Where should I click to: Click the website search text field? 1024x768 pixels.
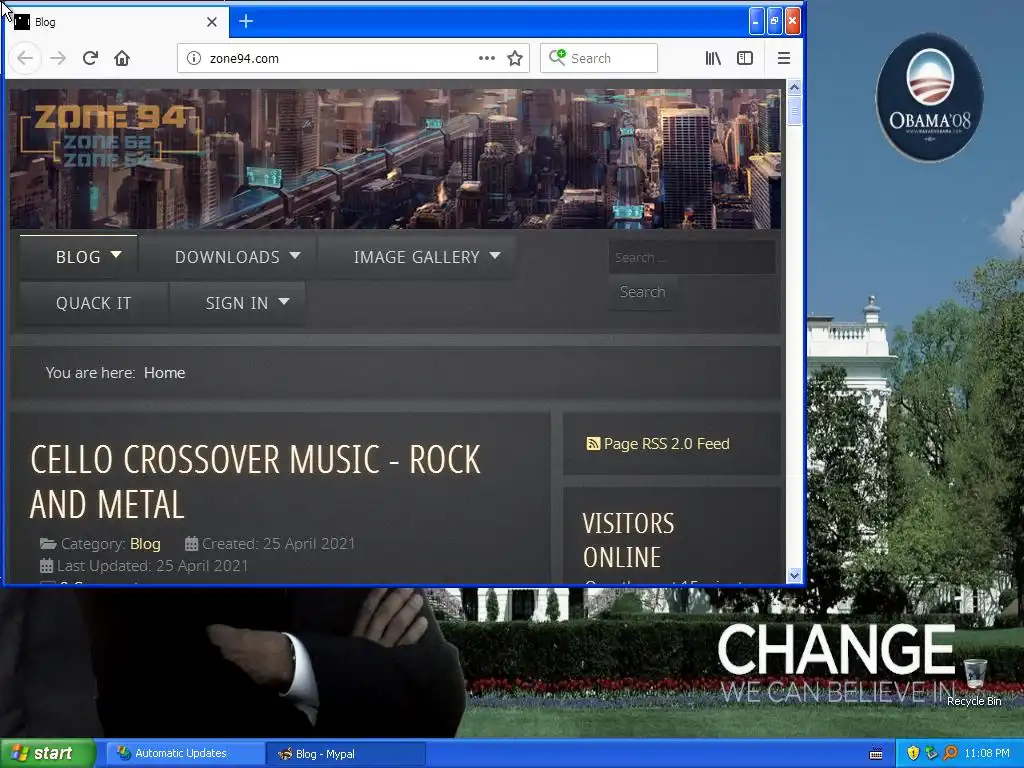(x=692, y=257)
